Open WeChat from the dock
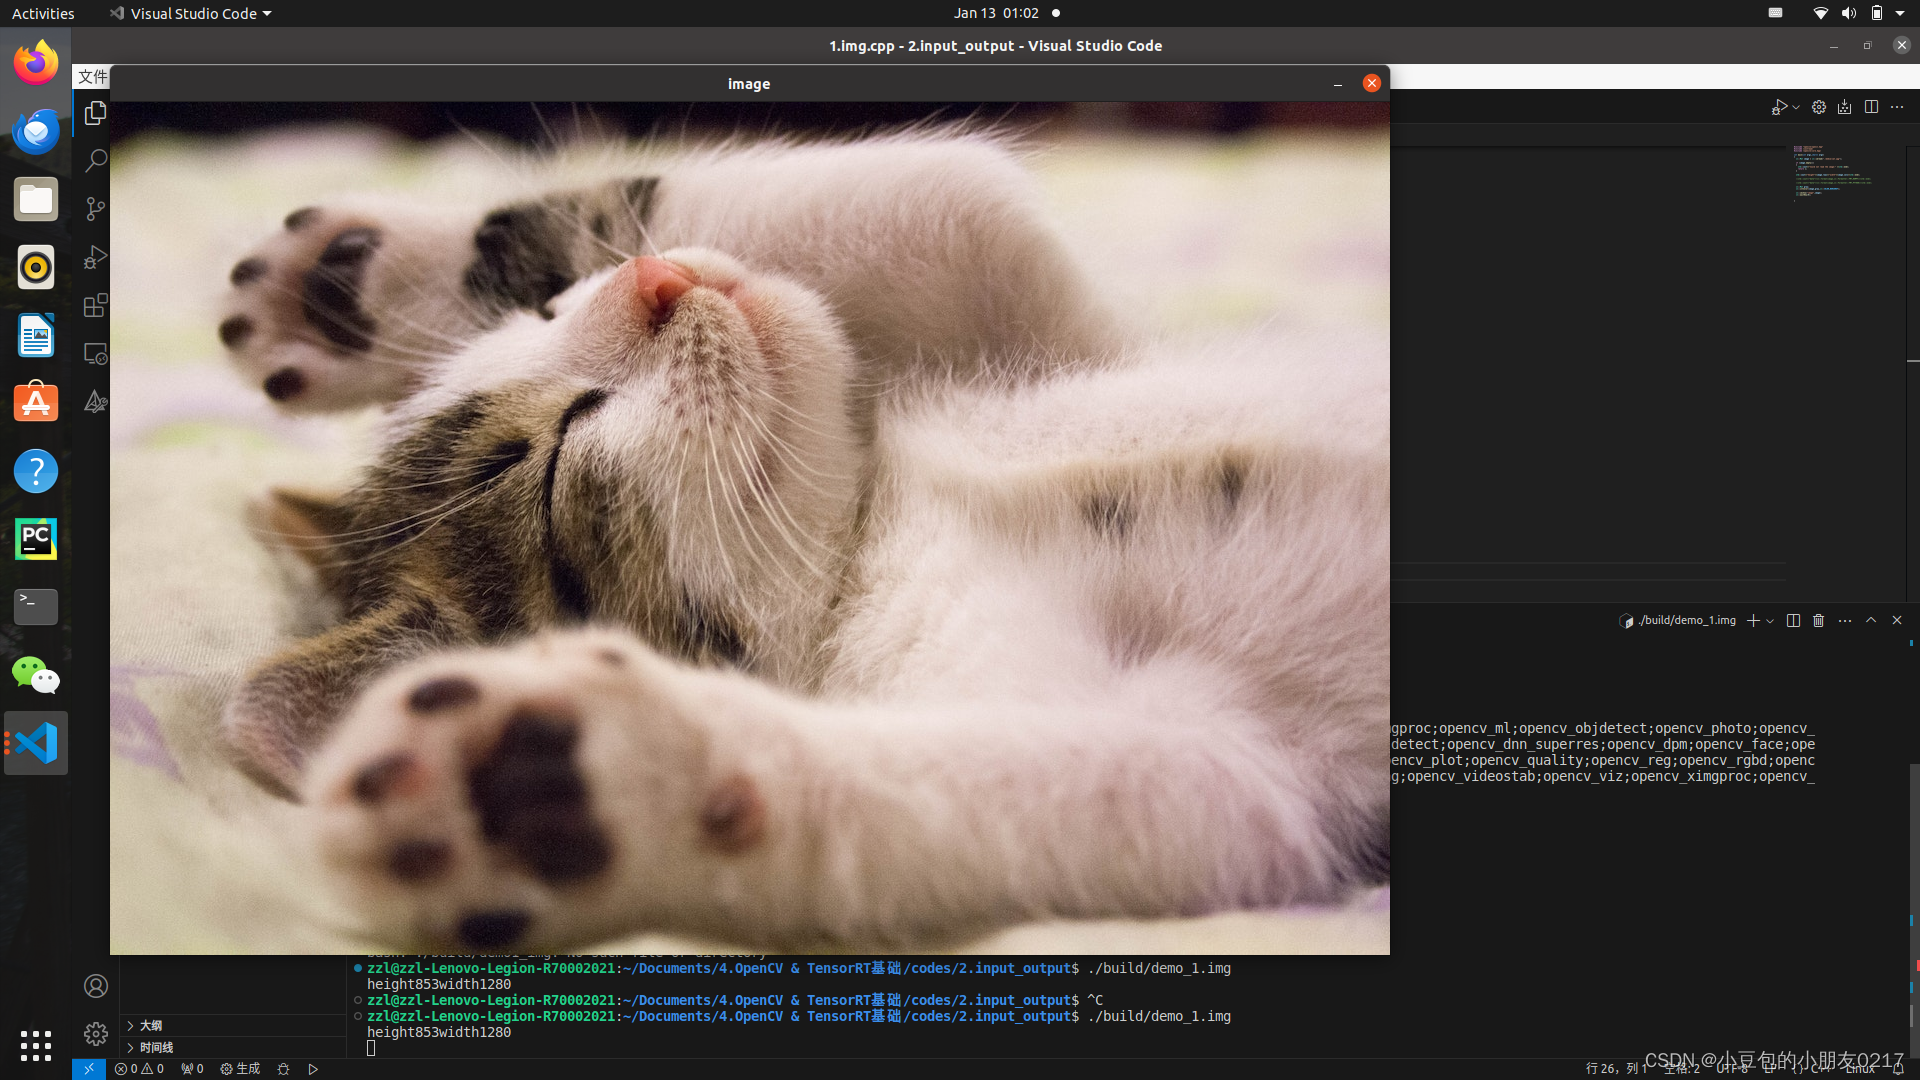This screenshot has width=1920, height=1080. pos(36,675)
